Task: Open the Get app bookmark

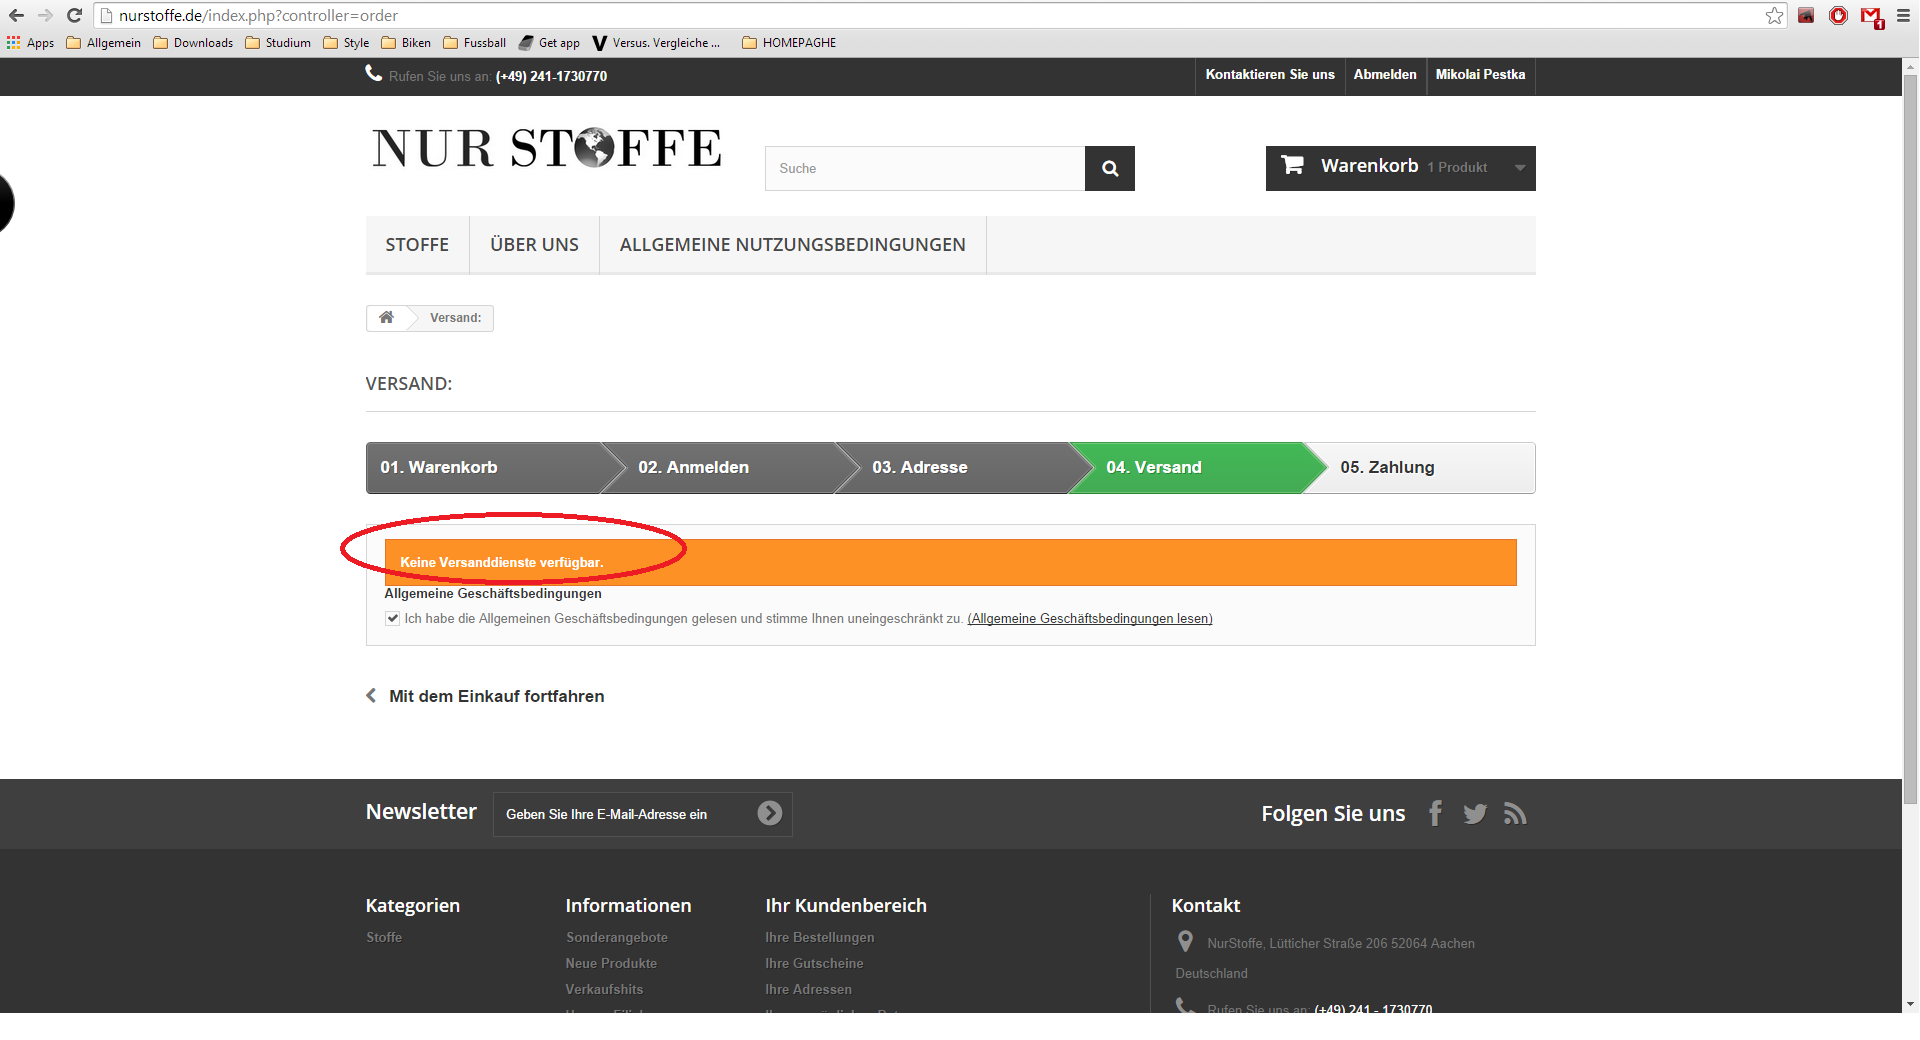Action: 549,43
